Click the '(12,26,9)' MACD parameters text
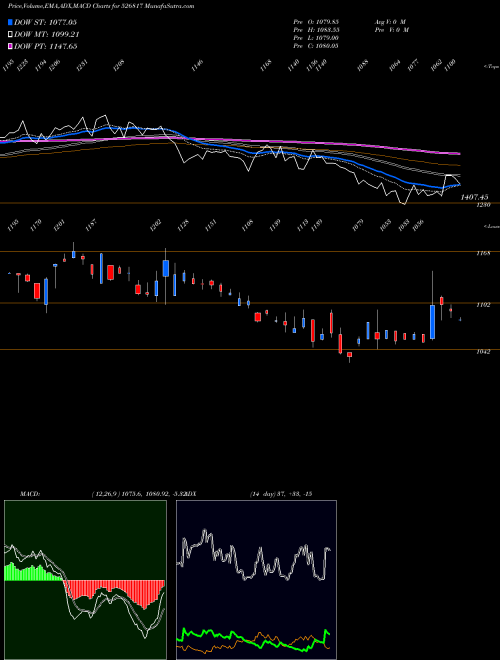Screen dimensions: 500x660 106,494
